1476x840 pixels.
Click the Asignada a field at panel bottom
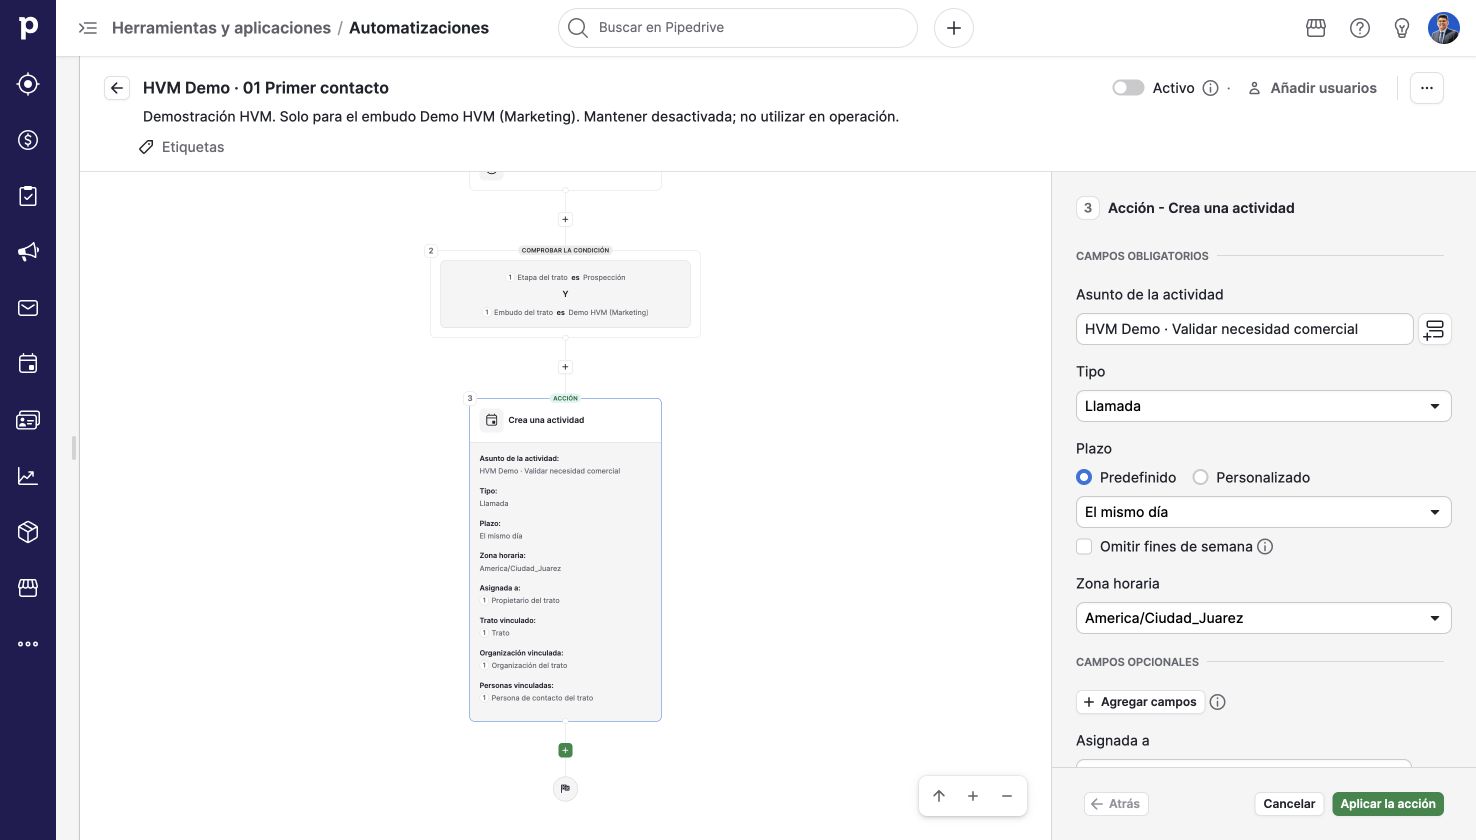tap(1243, 764)
